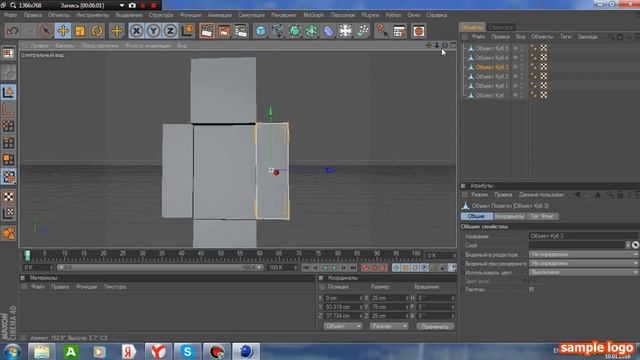Open the Render to Picture Viewer icon

click(x=224, y=31)
